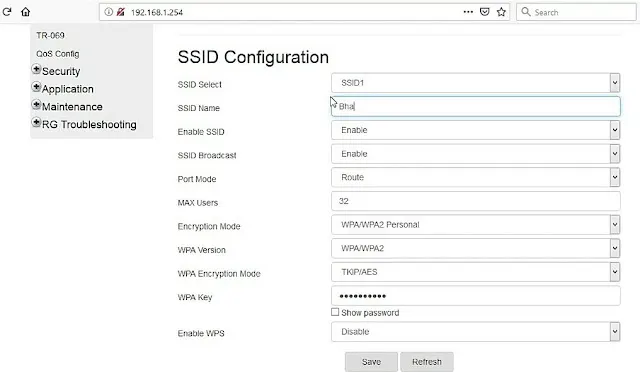This screenshot has width=640, height=372.
Task: Open the SSID Broadcast dropdown
Action: click(x=476, y=154)
